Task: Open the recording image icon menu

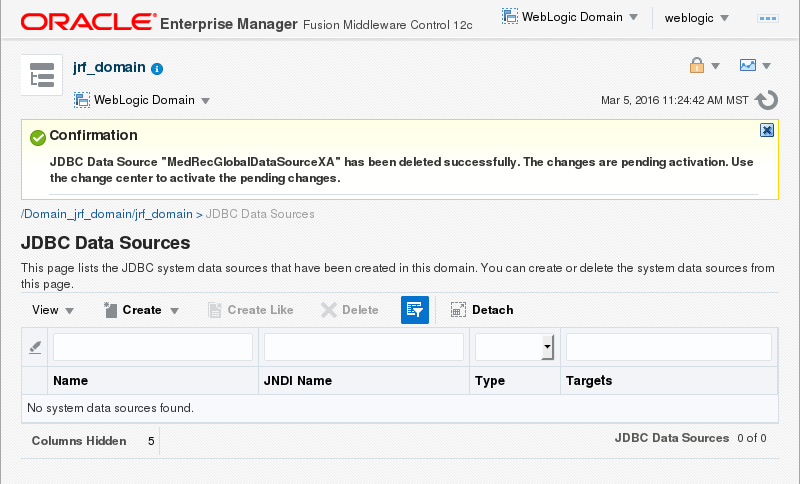Action: pos(748,66)
